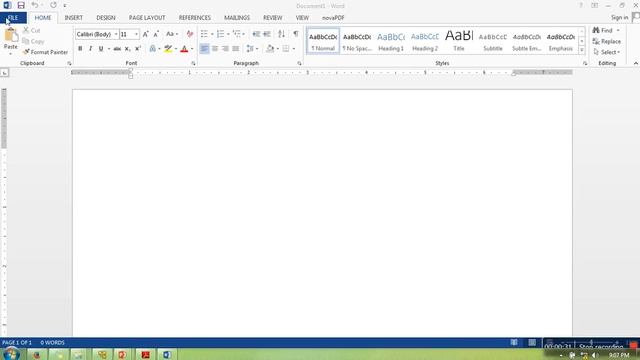640x360 pixels.
Task: Open the line spacing dropdown
Action: pos(252,49)
